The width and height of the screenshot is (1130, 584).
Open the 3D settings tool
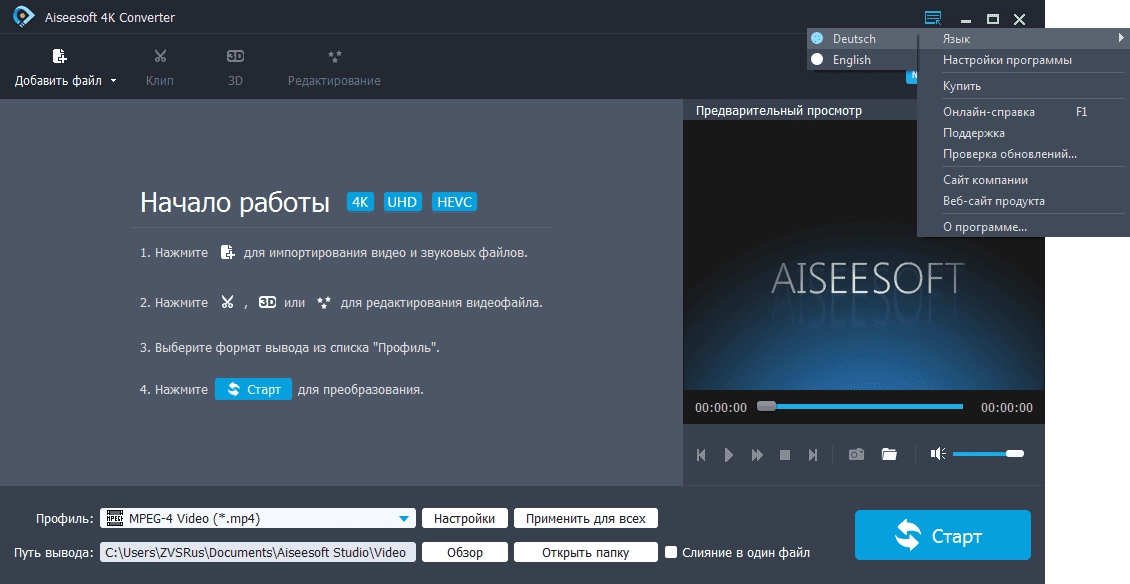(235, 56)
